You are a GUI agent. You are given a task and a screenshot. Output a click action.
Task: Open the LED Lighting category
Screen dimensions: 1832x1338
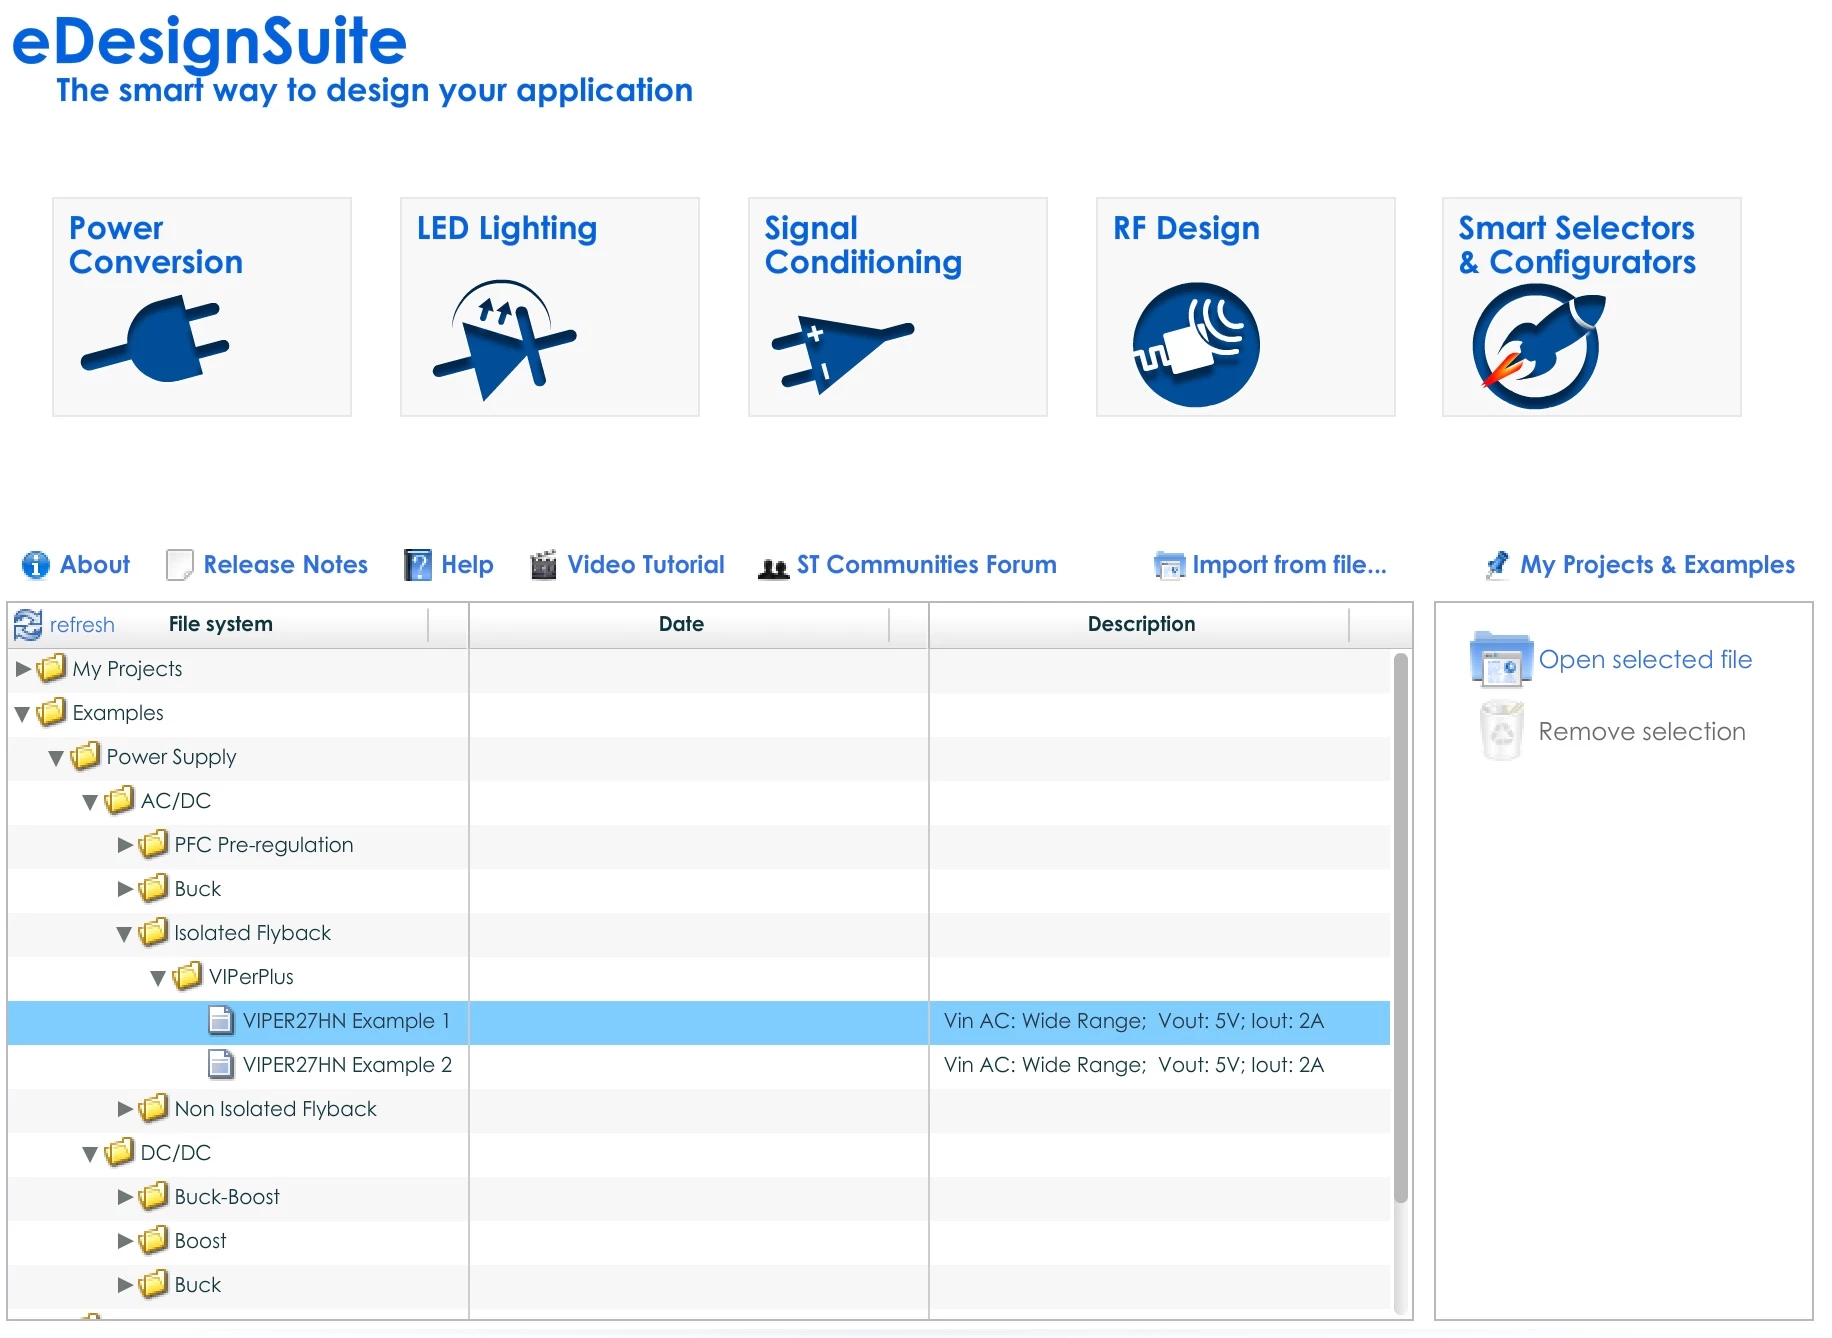click(x=550, y=307)
